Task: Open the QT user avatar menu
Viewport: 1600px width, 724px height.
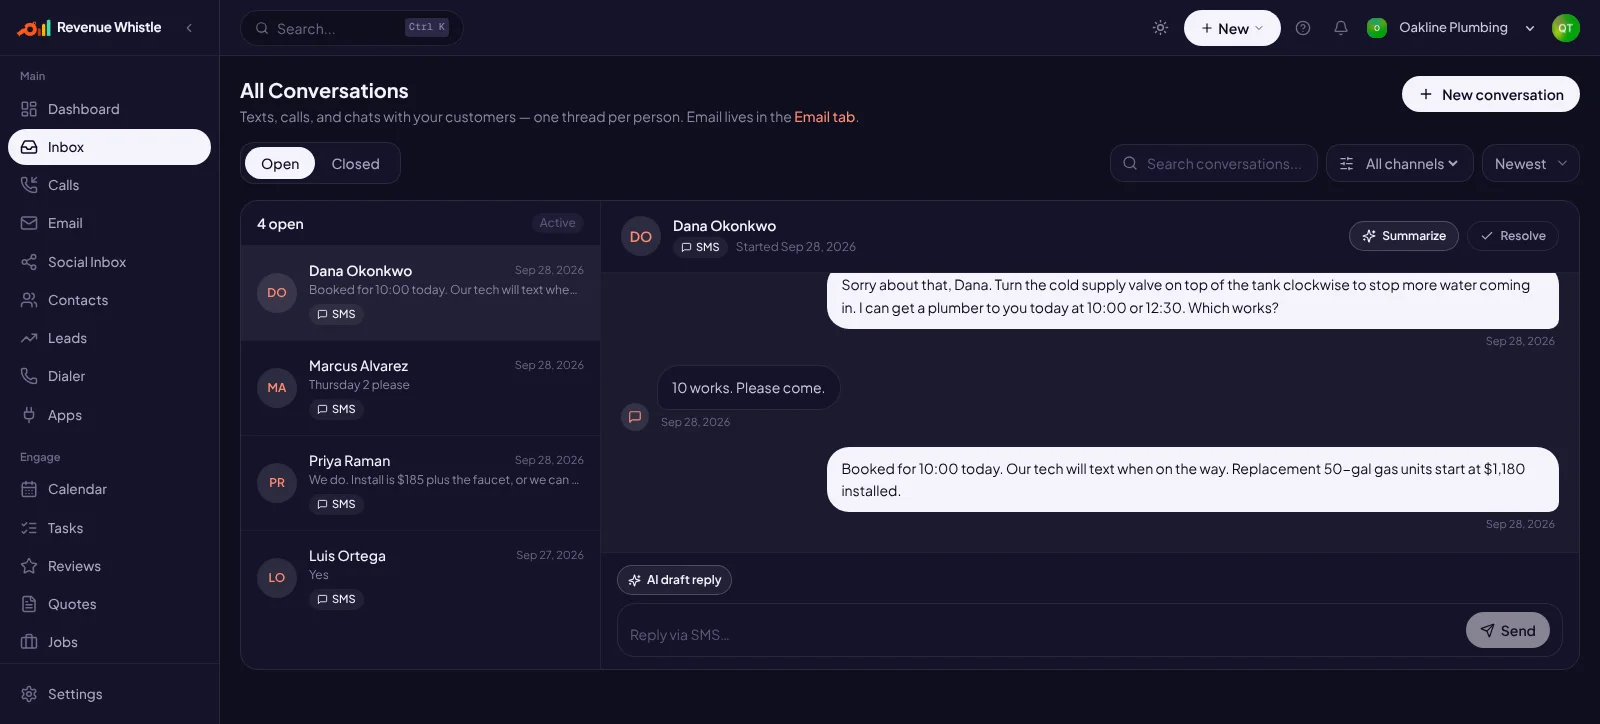Action: [1565, 28]
